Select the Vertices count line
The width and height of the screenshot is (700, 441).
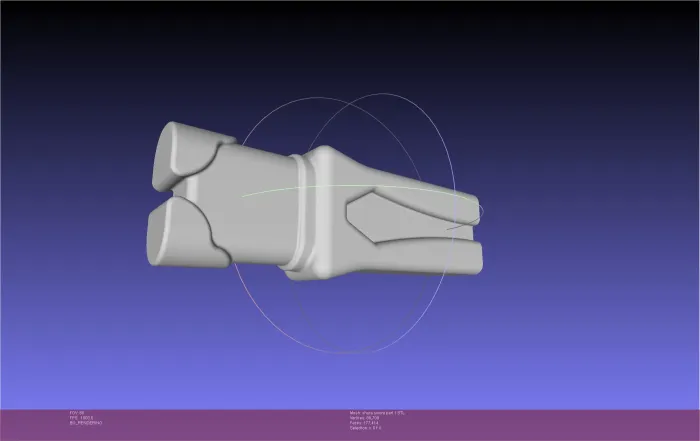(x=364, y=418)
